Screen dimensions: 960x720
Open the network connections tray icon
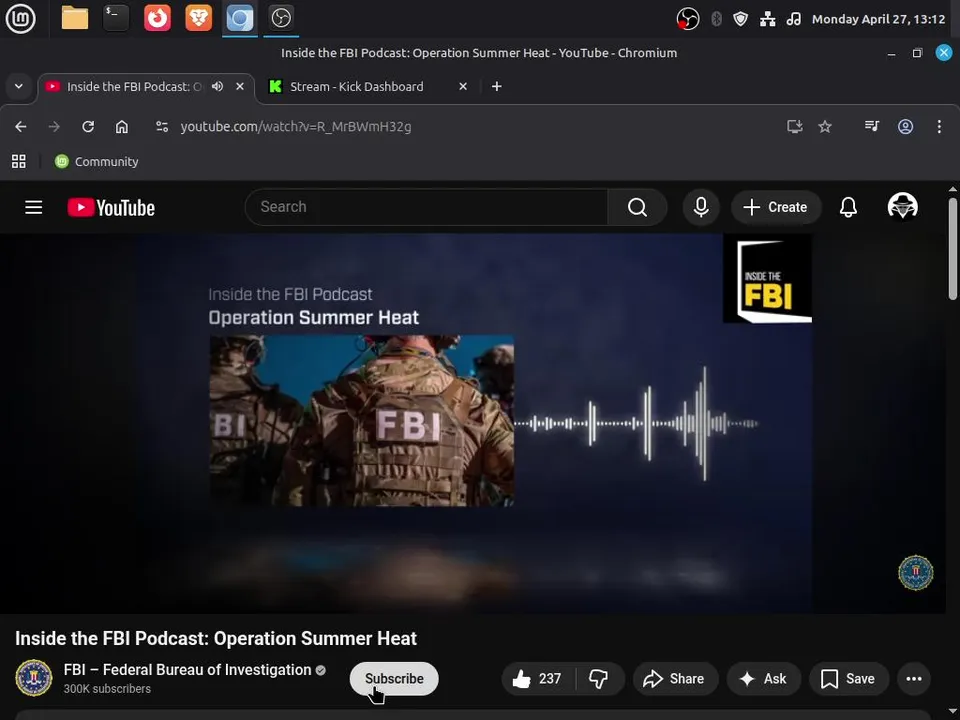tap(767, 19)
